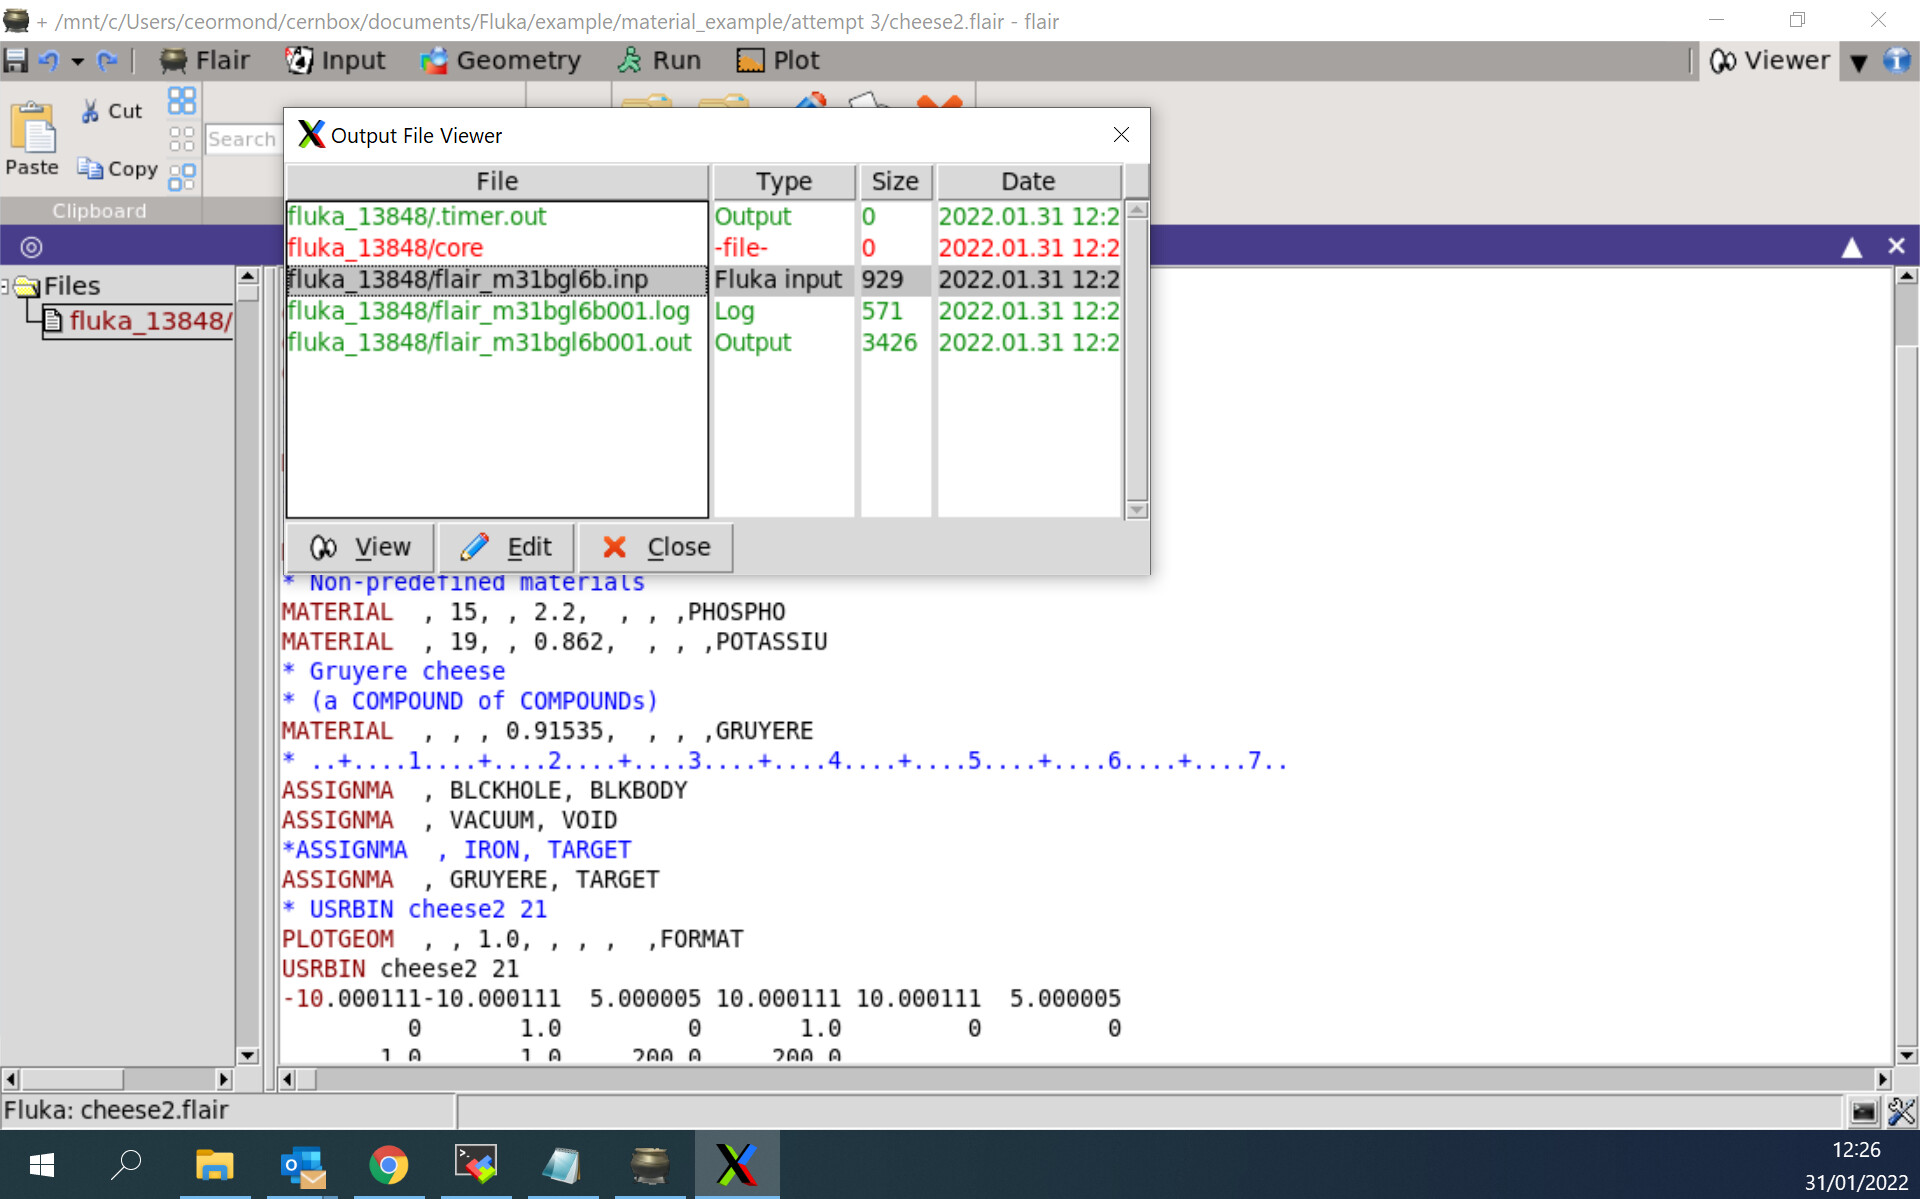This screenshot has height=1199, width=1920.
Task: Click the circular target icon on purple bar
Action: (31, 247)
